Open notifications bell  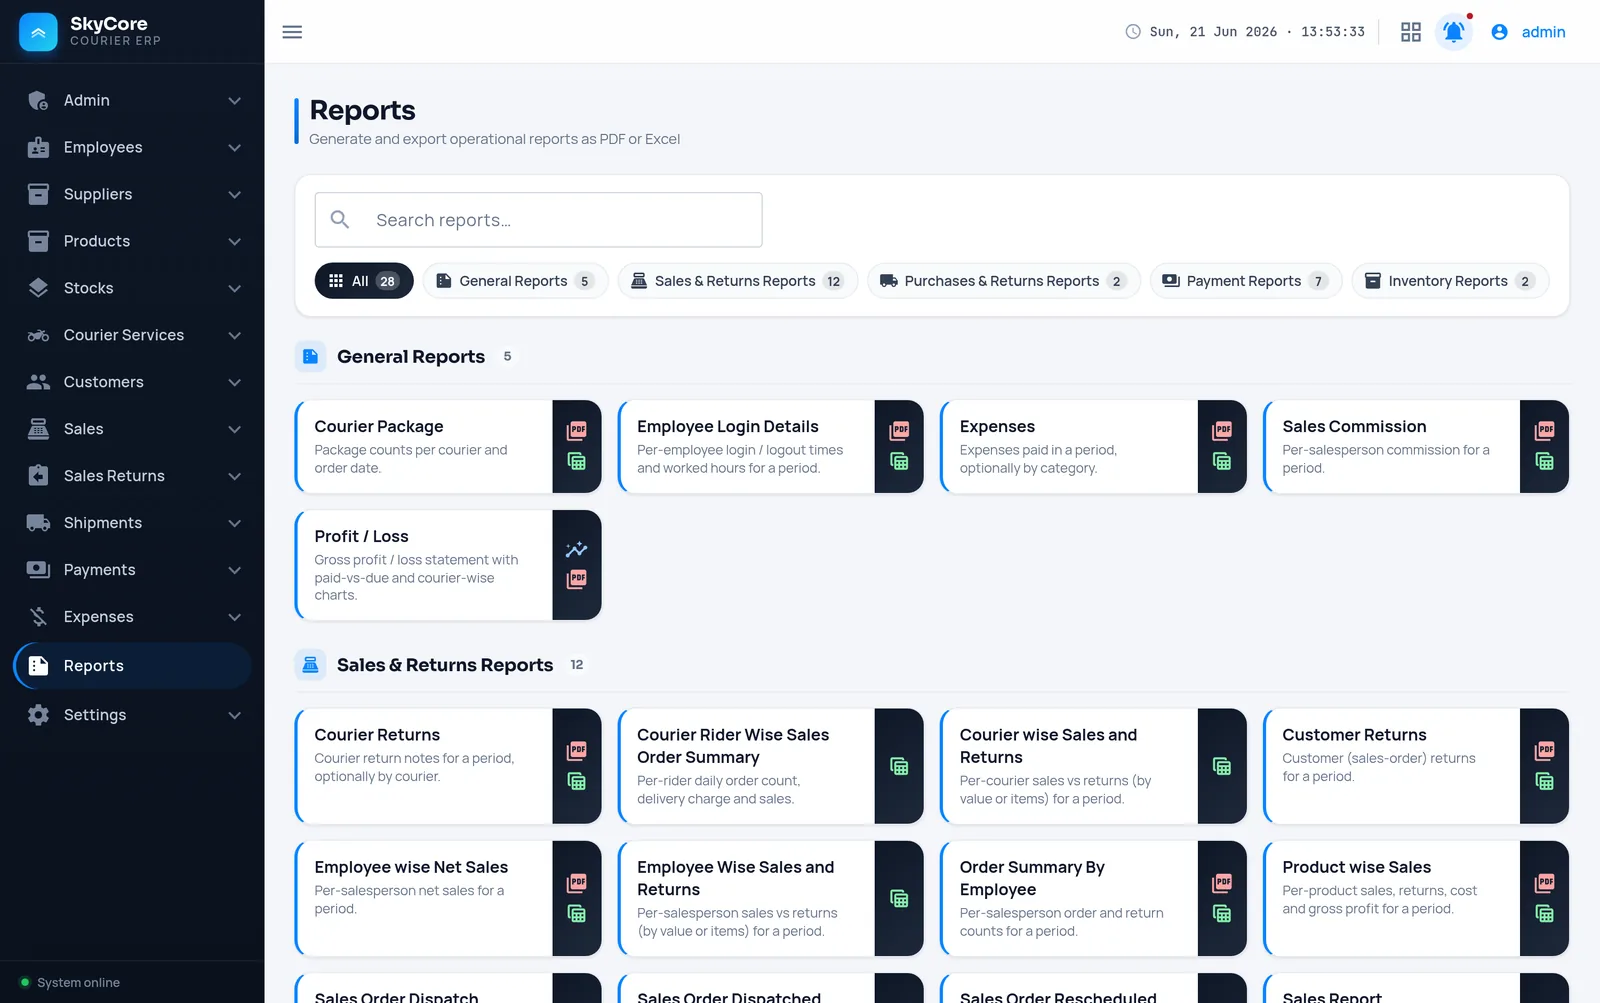[1453, 32]
